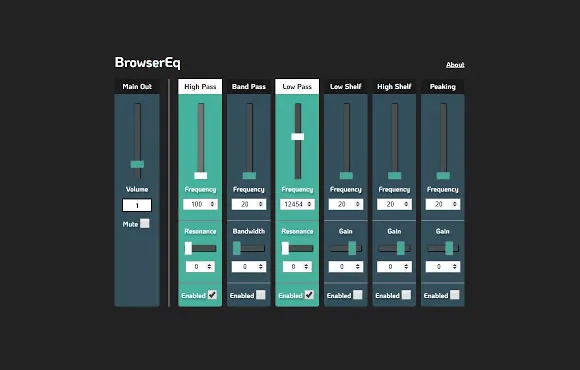This screenshot has width=580, height=370.
Task: Click the High Pass Resonance stepper arrows
Action: (x=209, y=267)
